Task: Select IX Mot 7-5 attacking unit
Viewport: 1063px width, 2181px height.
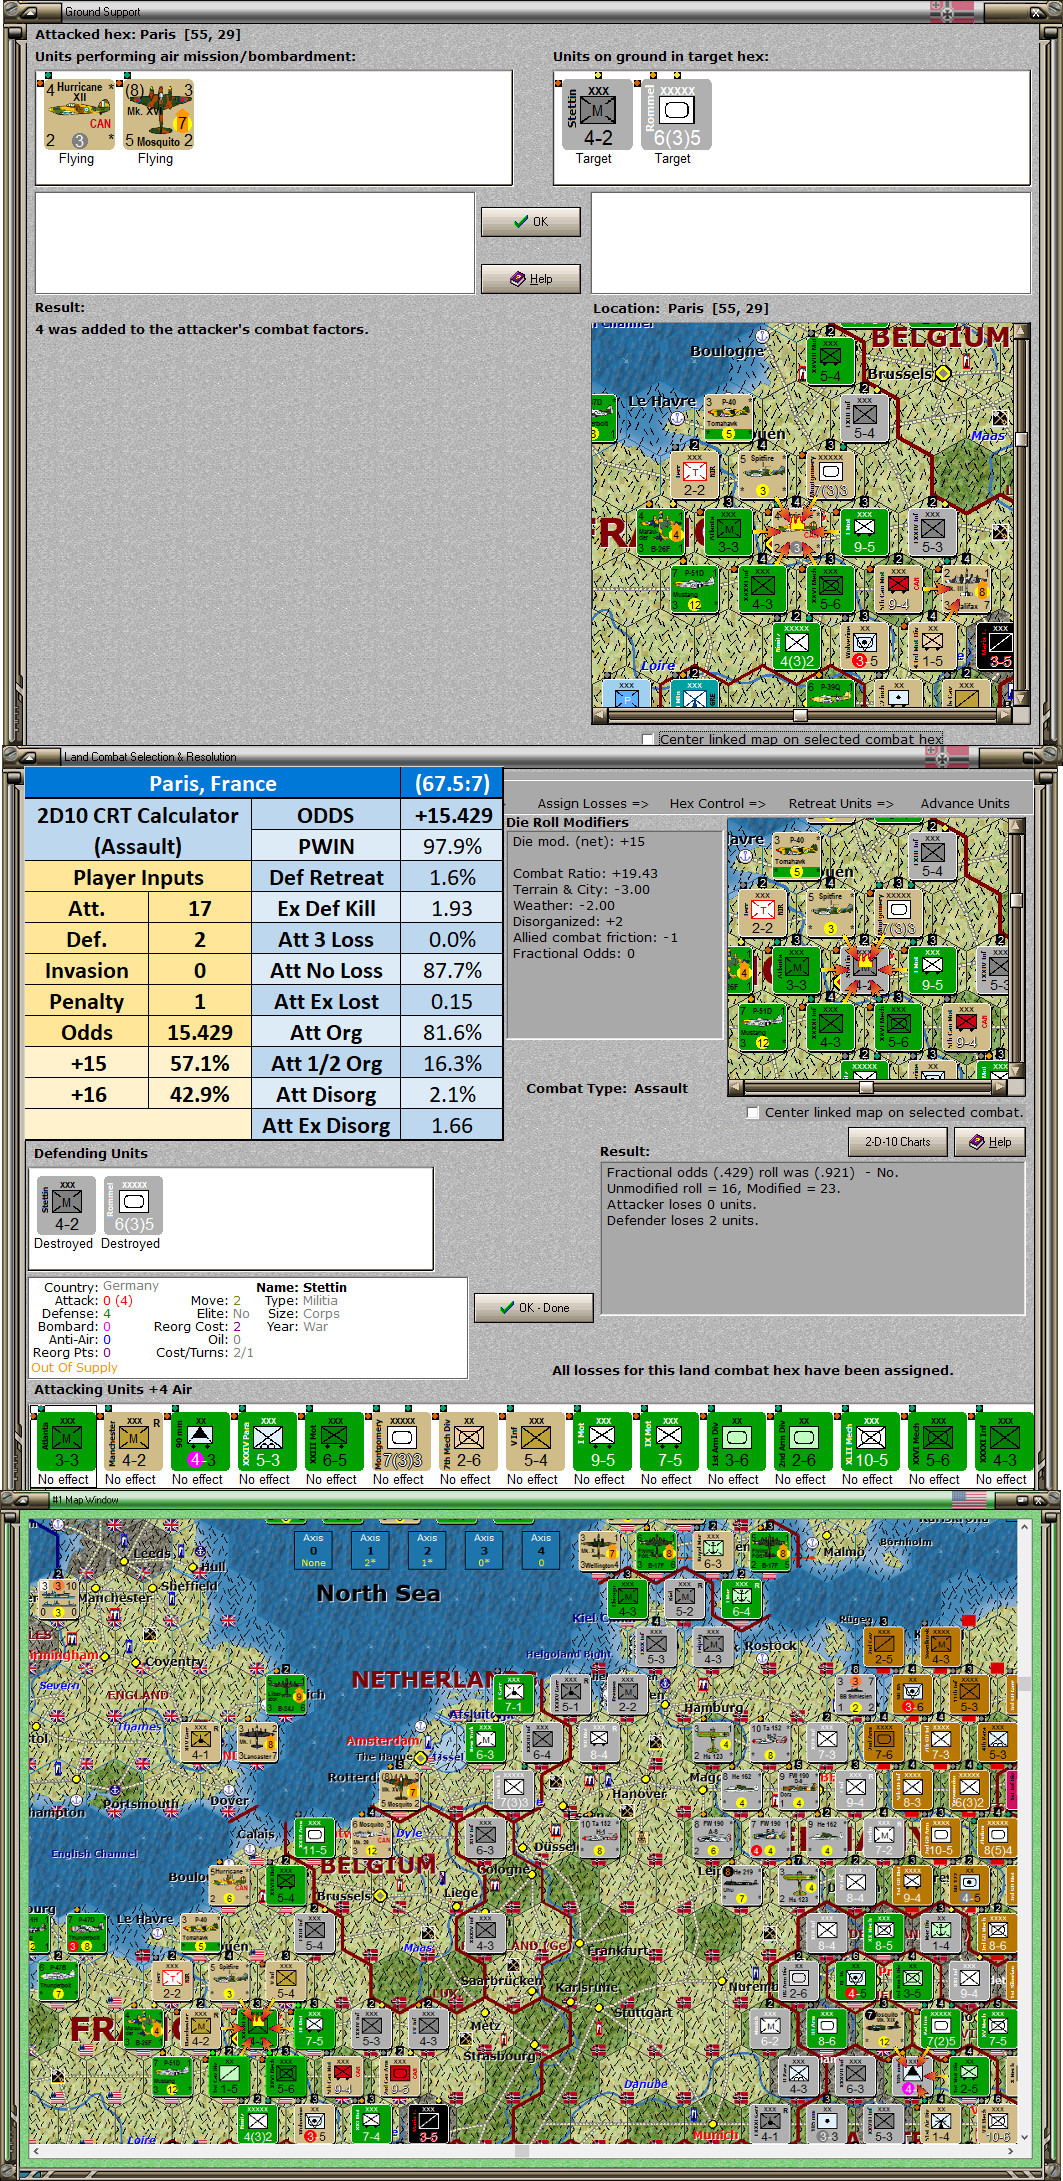Action: click(x=670, y=1441)
